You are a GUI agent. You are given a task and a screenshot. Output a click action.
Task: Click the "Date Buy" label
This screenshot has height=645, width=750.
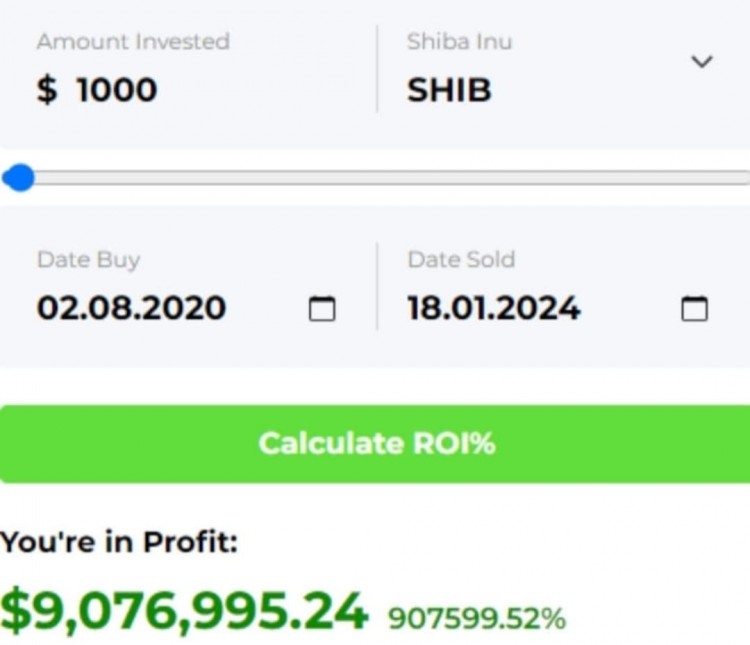(x=88, y=261)
